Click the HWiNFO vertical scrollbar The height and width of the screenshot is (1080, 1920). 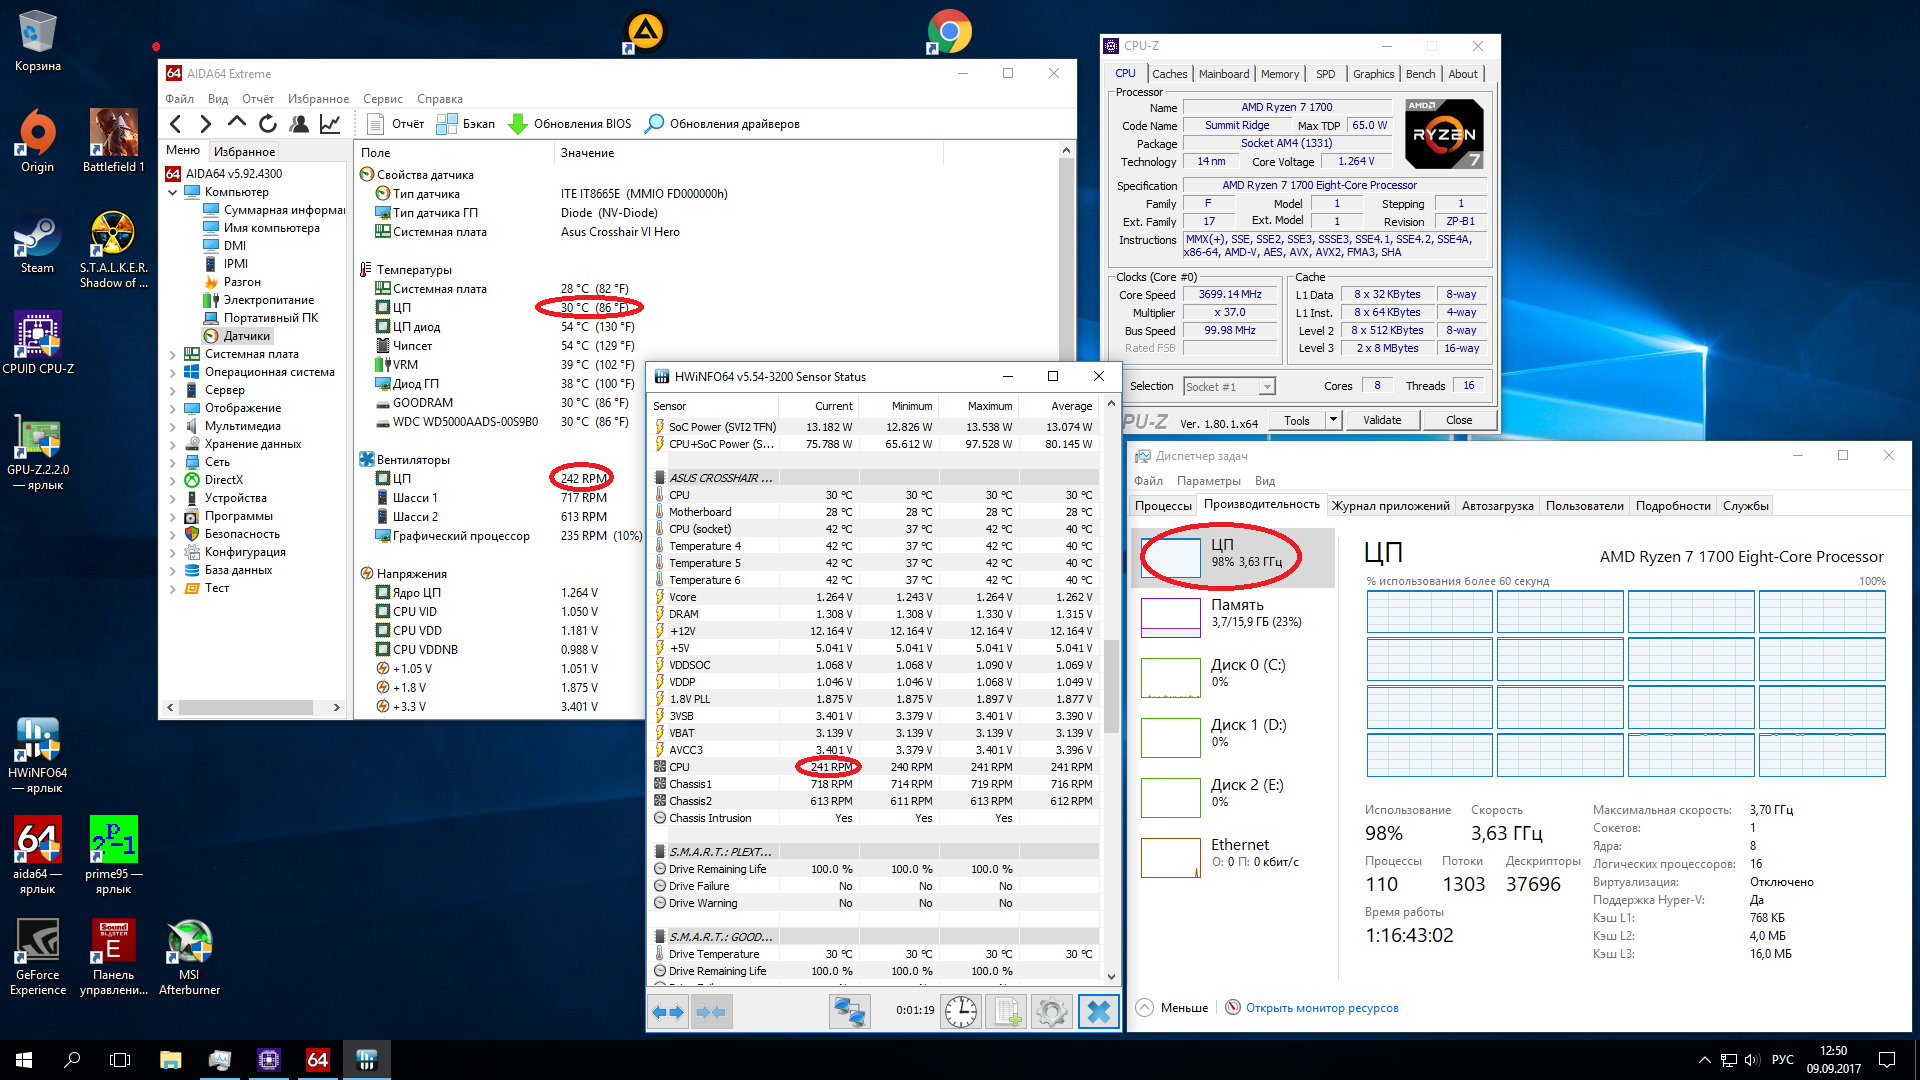1111,680
